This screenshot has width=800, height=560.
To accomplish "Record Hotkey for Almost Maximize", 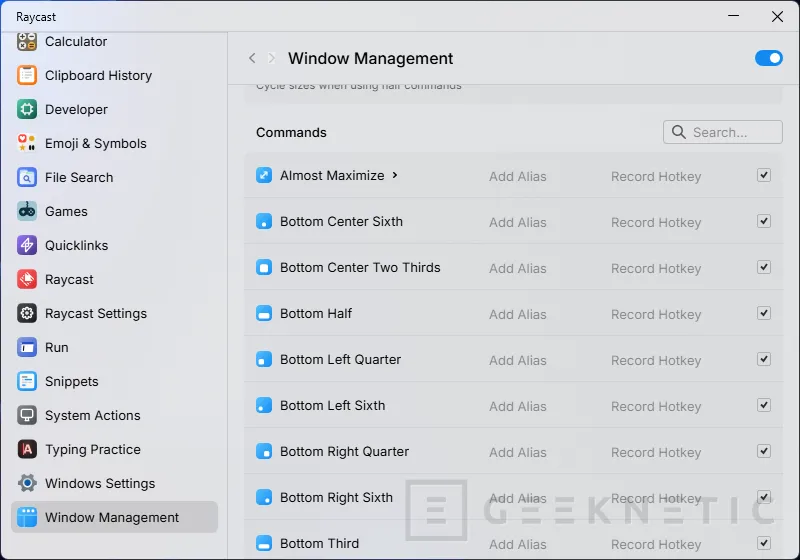I will pos(656,176).
